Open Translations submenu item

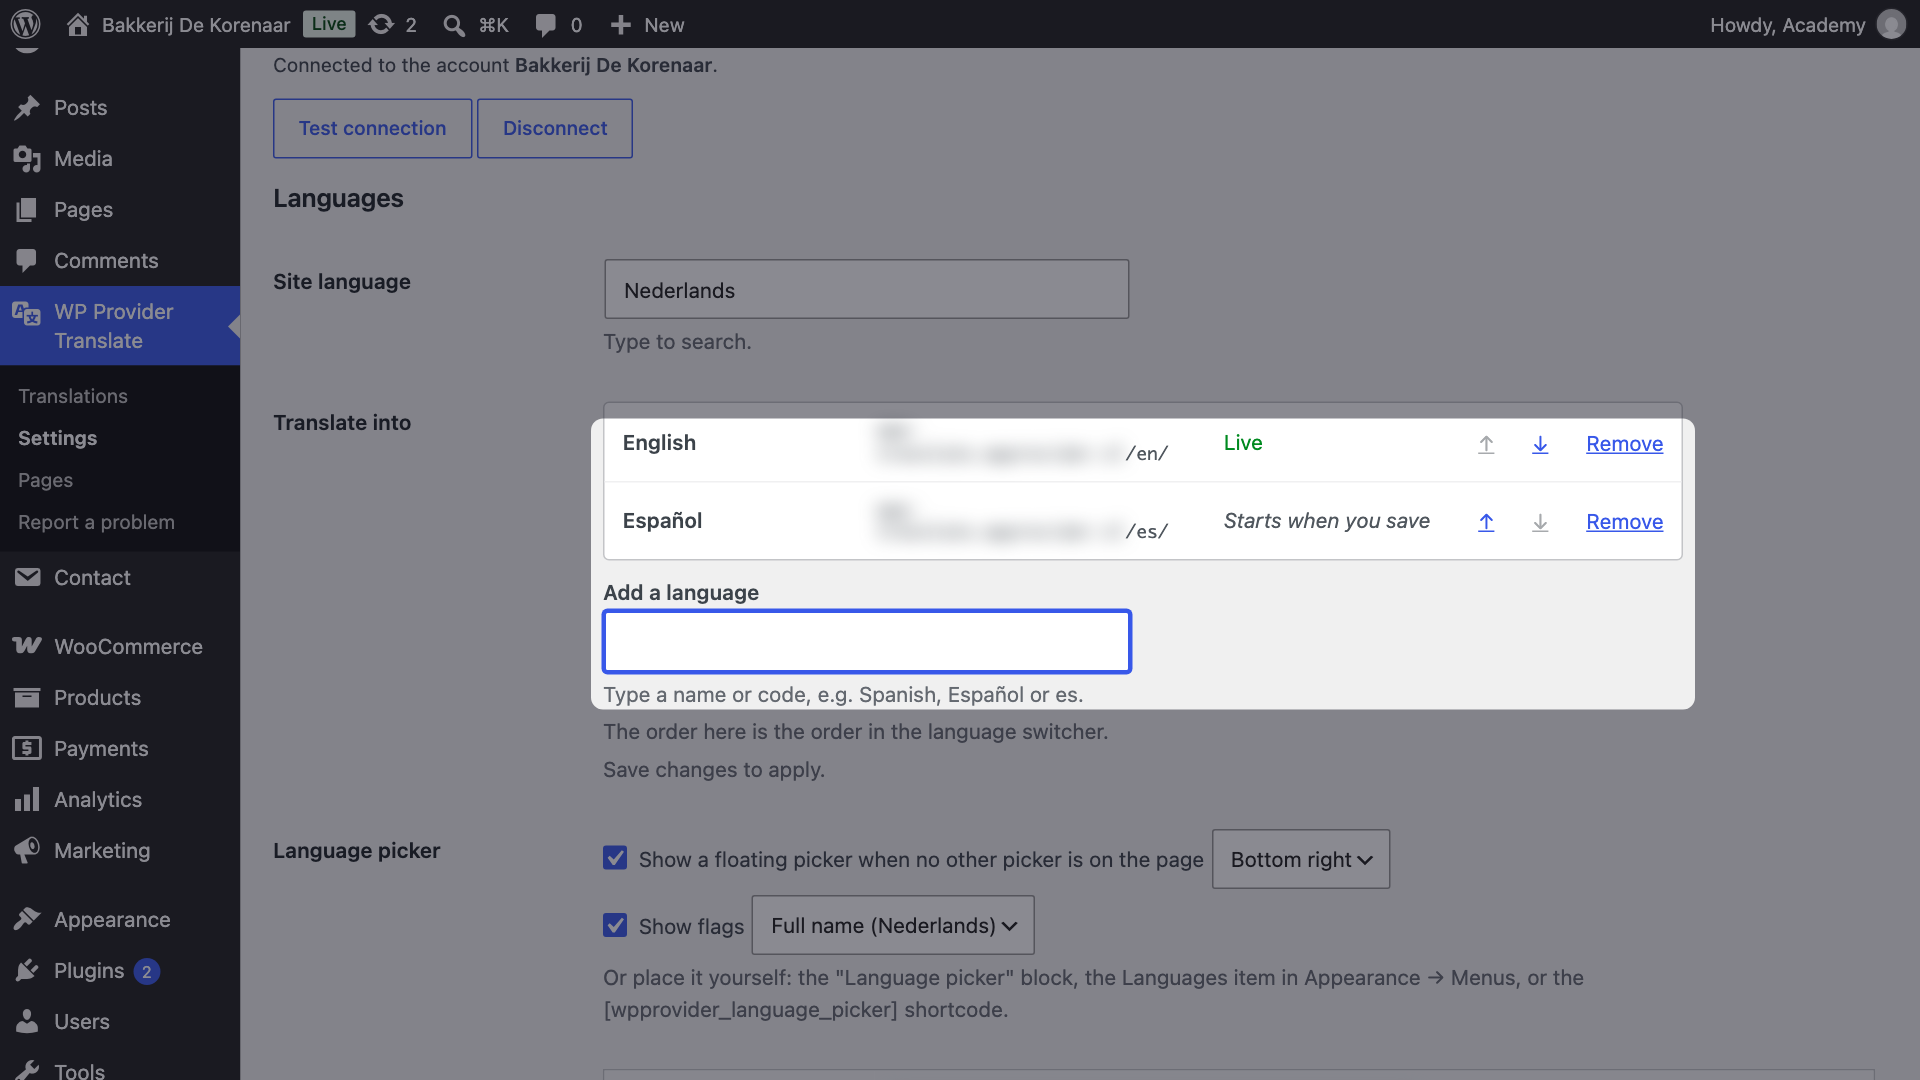pos(73,396)
